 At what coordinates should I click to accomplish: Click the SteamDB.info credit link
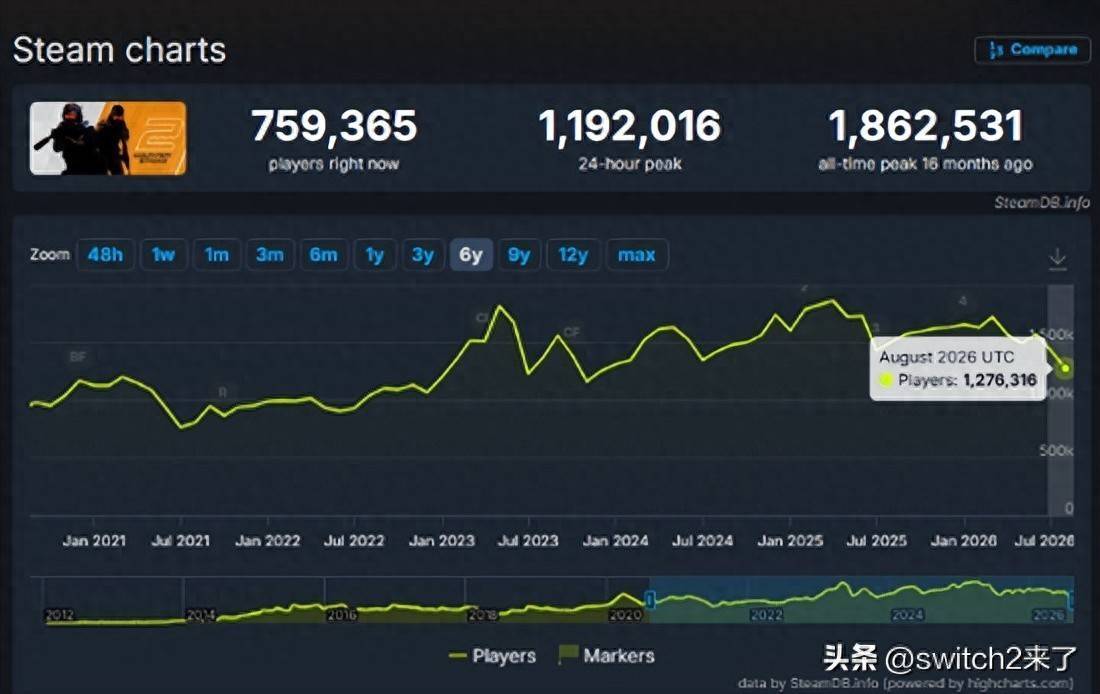point(1042,203)
